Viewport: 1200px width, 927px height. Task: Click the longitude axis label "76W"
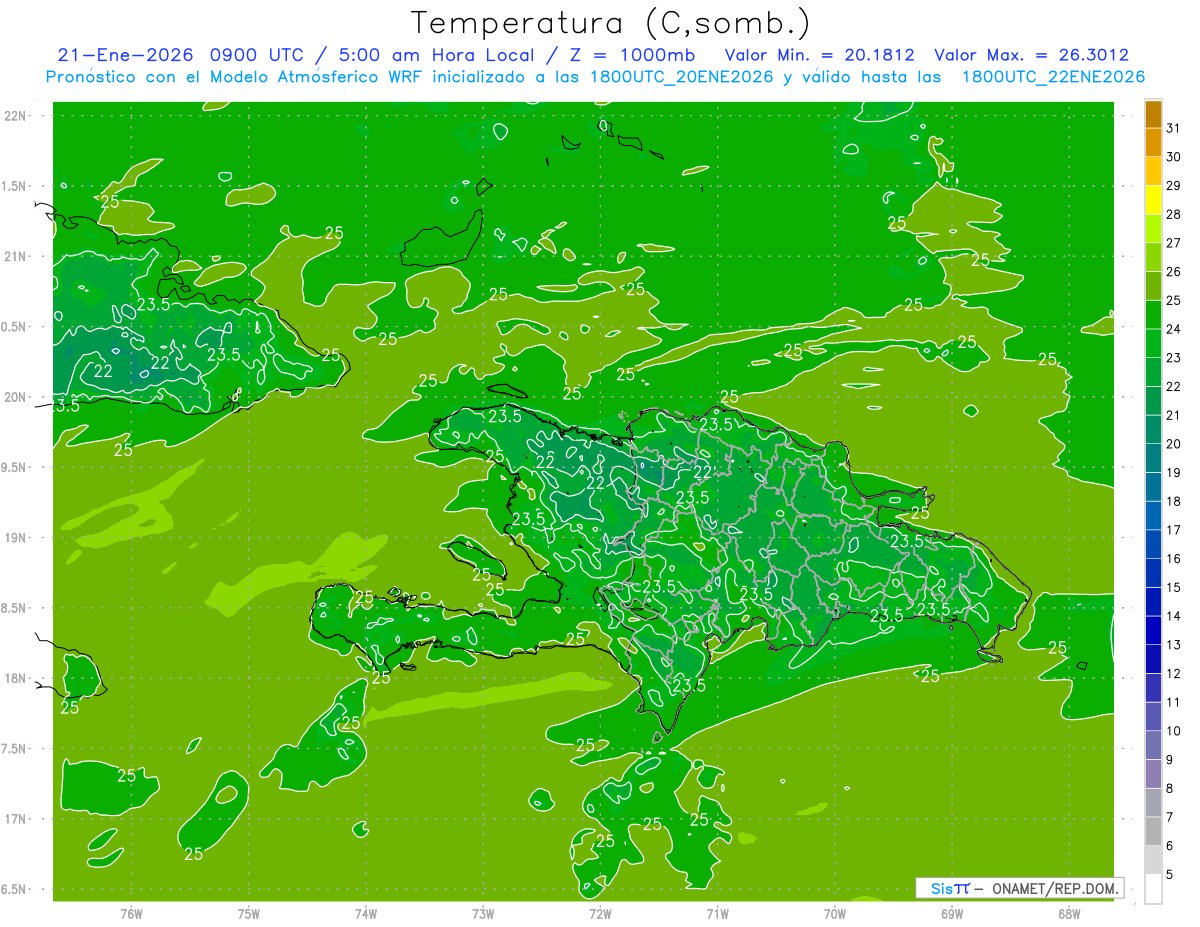(x=131, y=914)
